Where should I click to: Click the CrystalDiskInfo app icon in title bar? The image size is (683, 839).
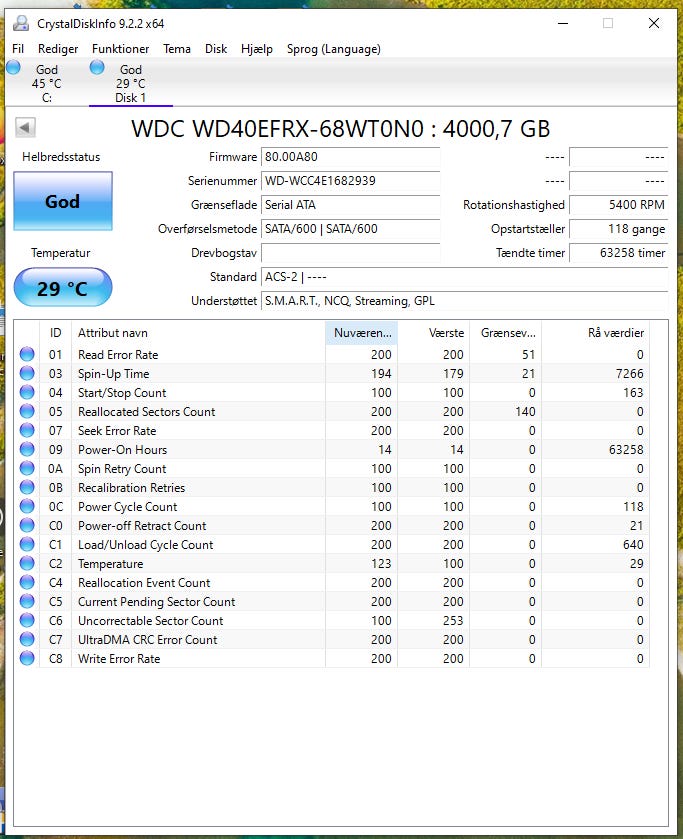21,23
